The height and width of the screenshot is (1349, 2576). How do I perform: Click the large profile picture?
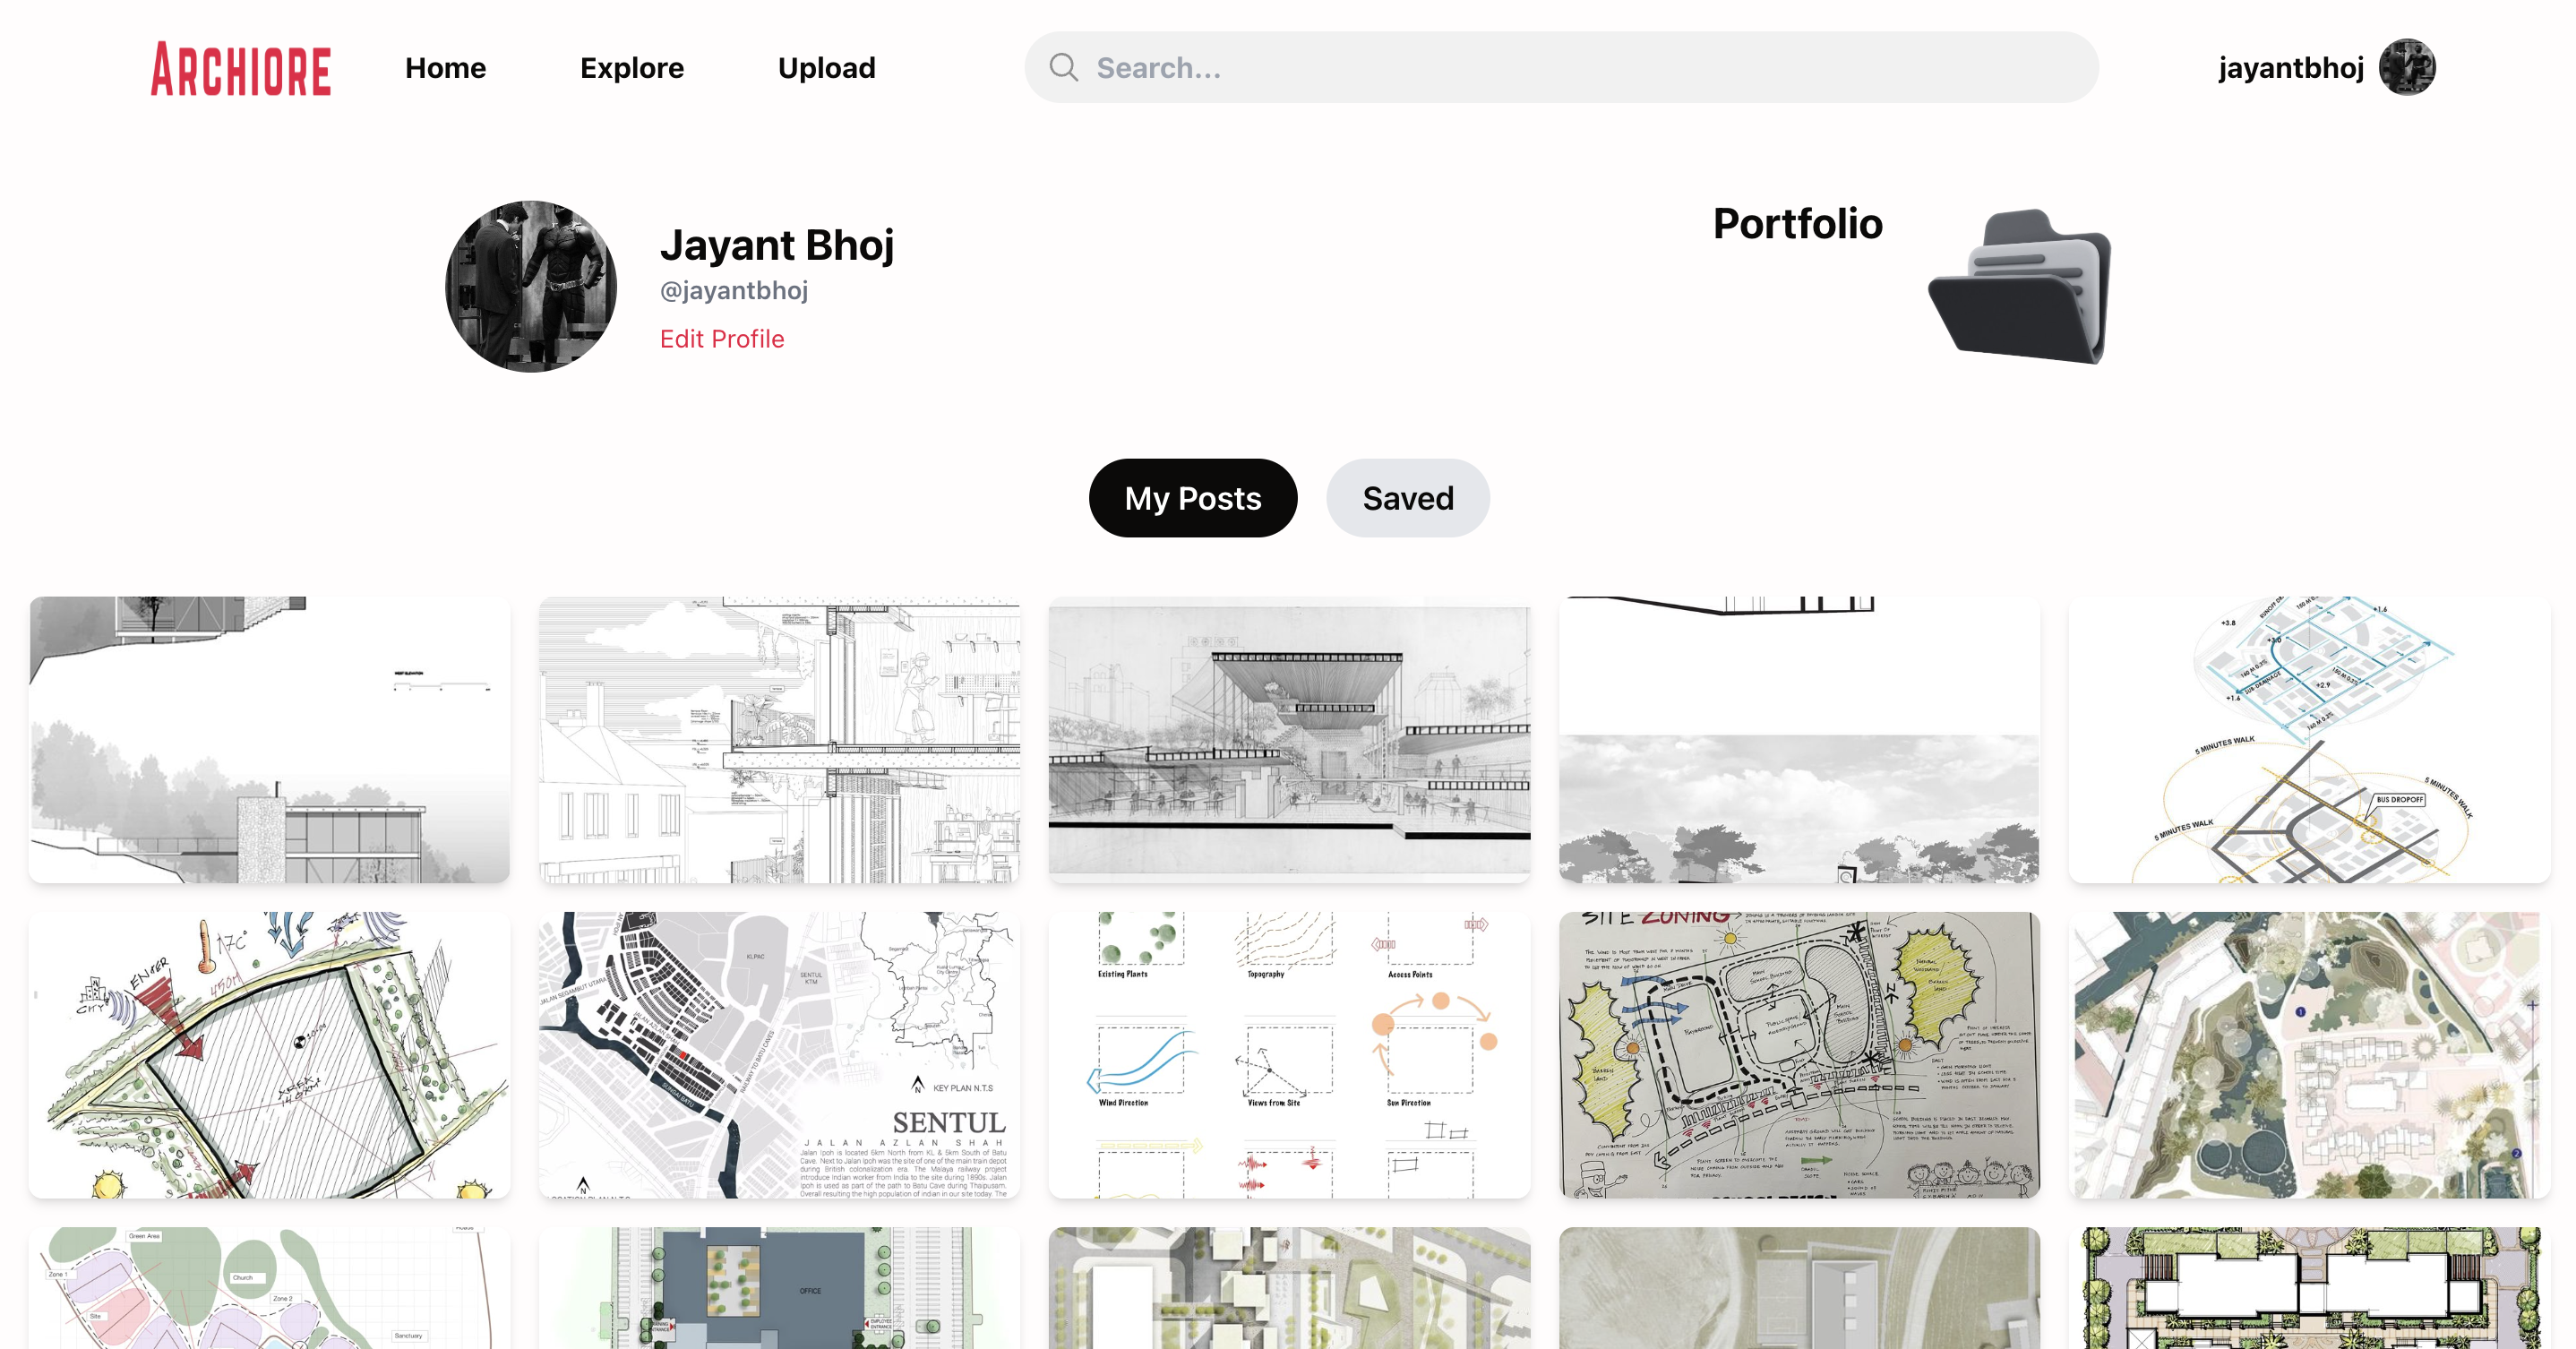coord(530,286)
